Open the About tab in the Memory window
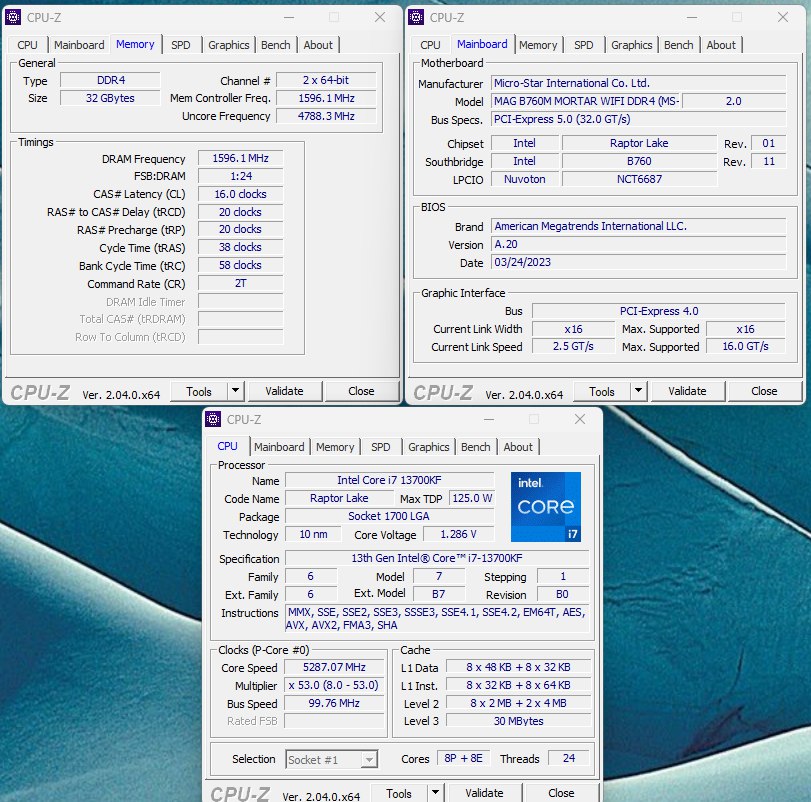811x802 pixels. [318, 45]
